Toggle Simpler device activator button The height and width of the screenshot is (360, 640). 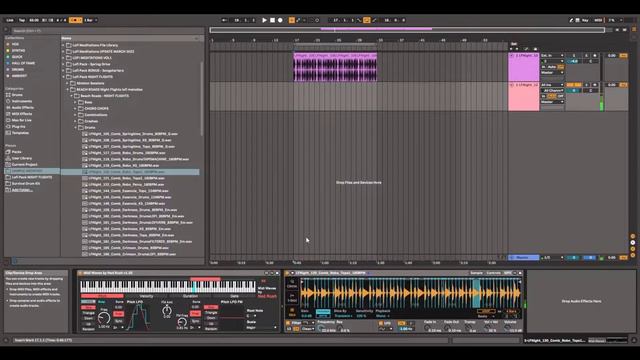tap(287, 273)
